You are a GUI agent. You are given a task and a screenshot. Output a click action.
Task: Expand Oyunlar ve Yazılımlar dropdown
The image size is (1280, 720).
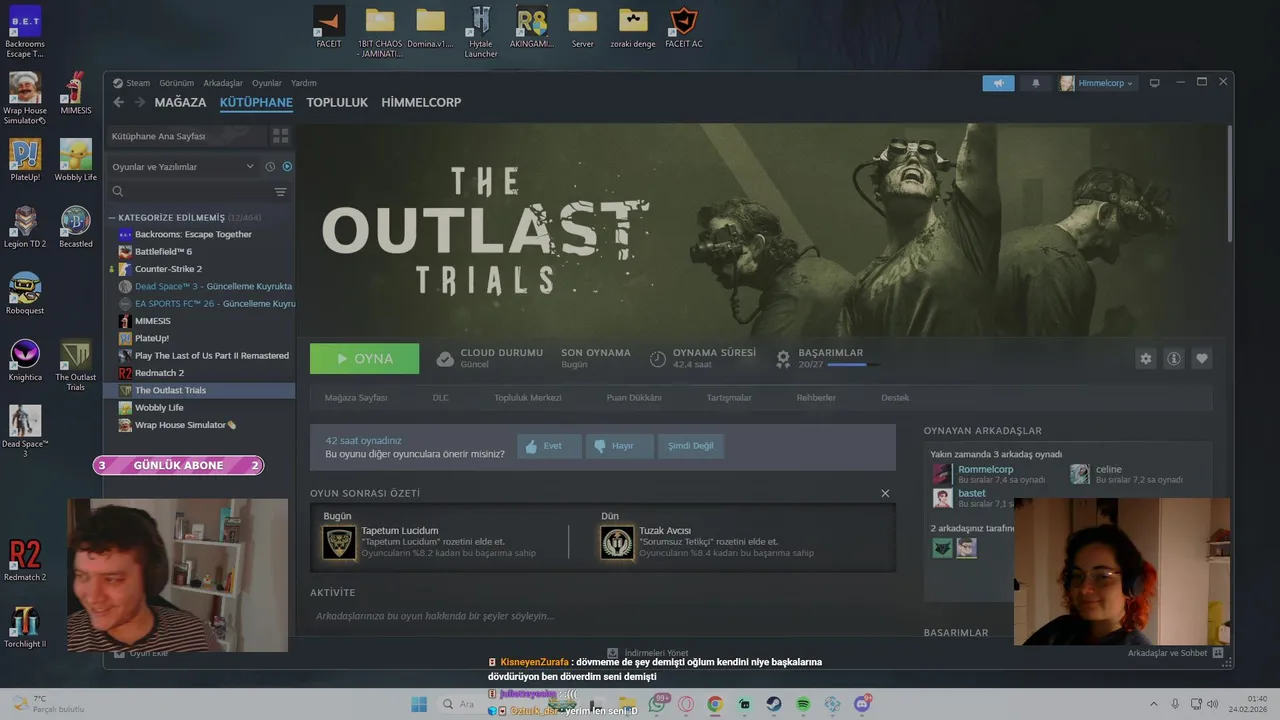pos(183,167)
